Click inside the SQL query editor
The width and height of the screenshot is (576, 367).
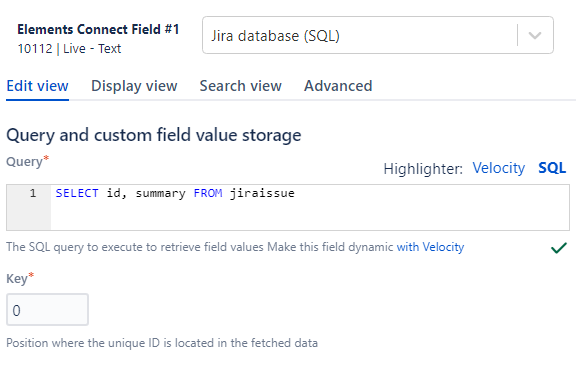pos(310,208)
